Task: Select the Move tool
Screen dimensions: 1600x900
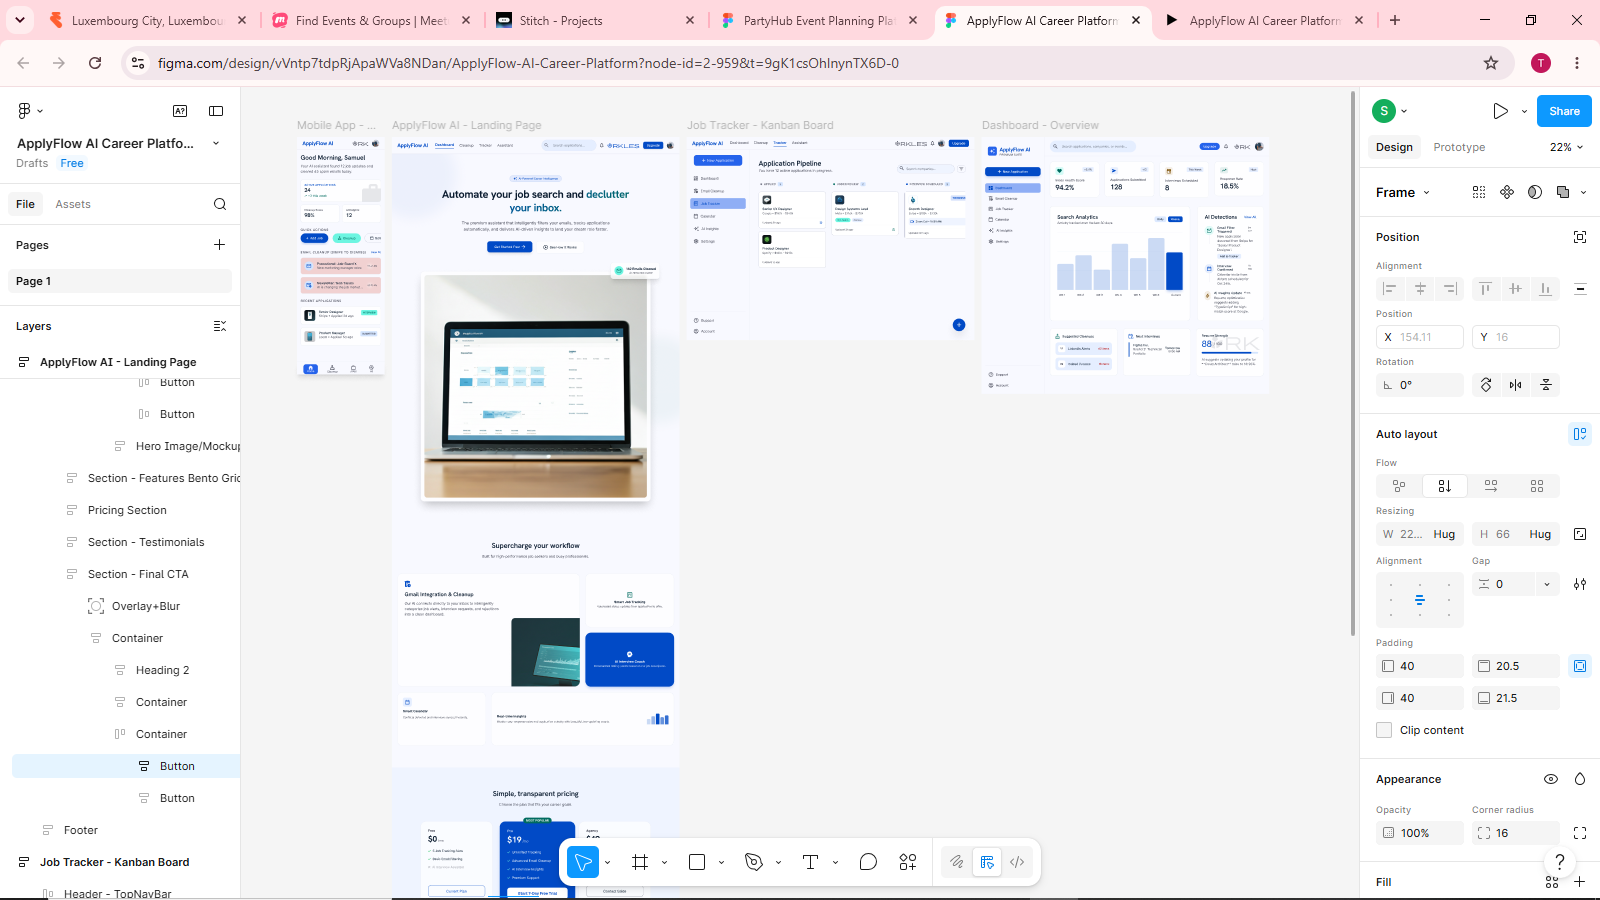Action: (x=582, y=862)
